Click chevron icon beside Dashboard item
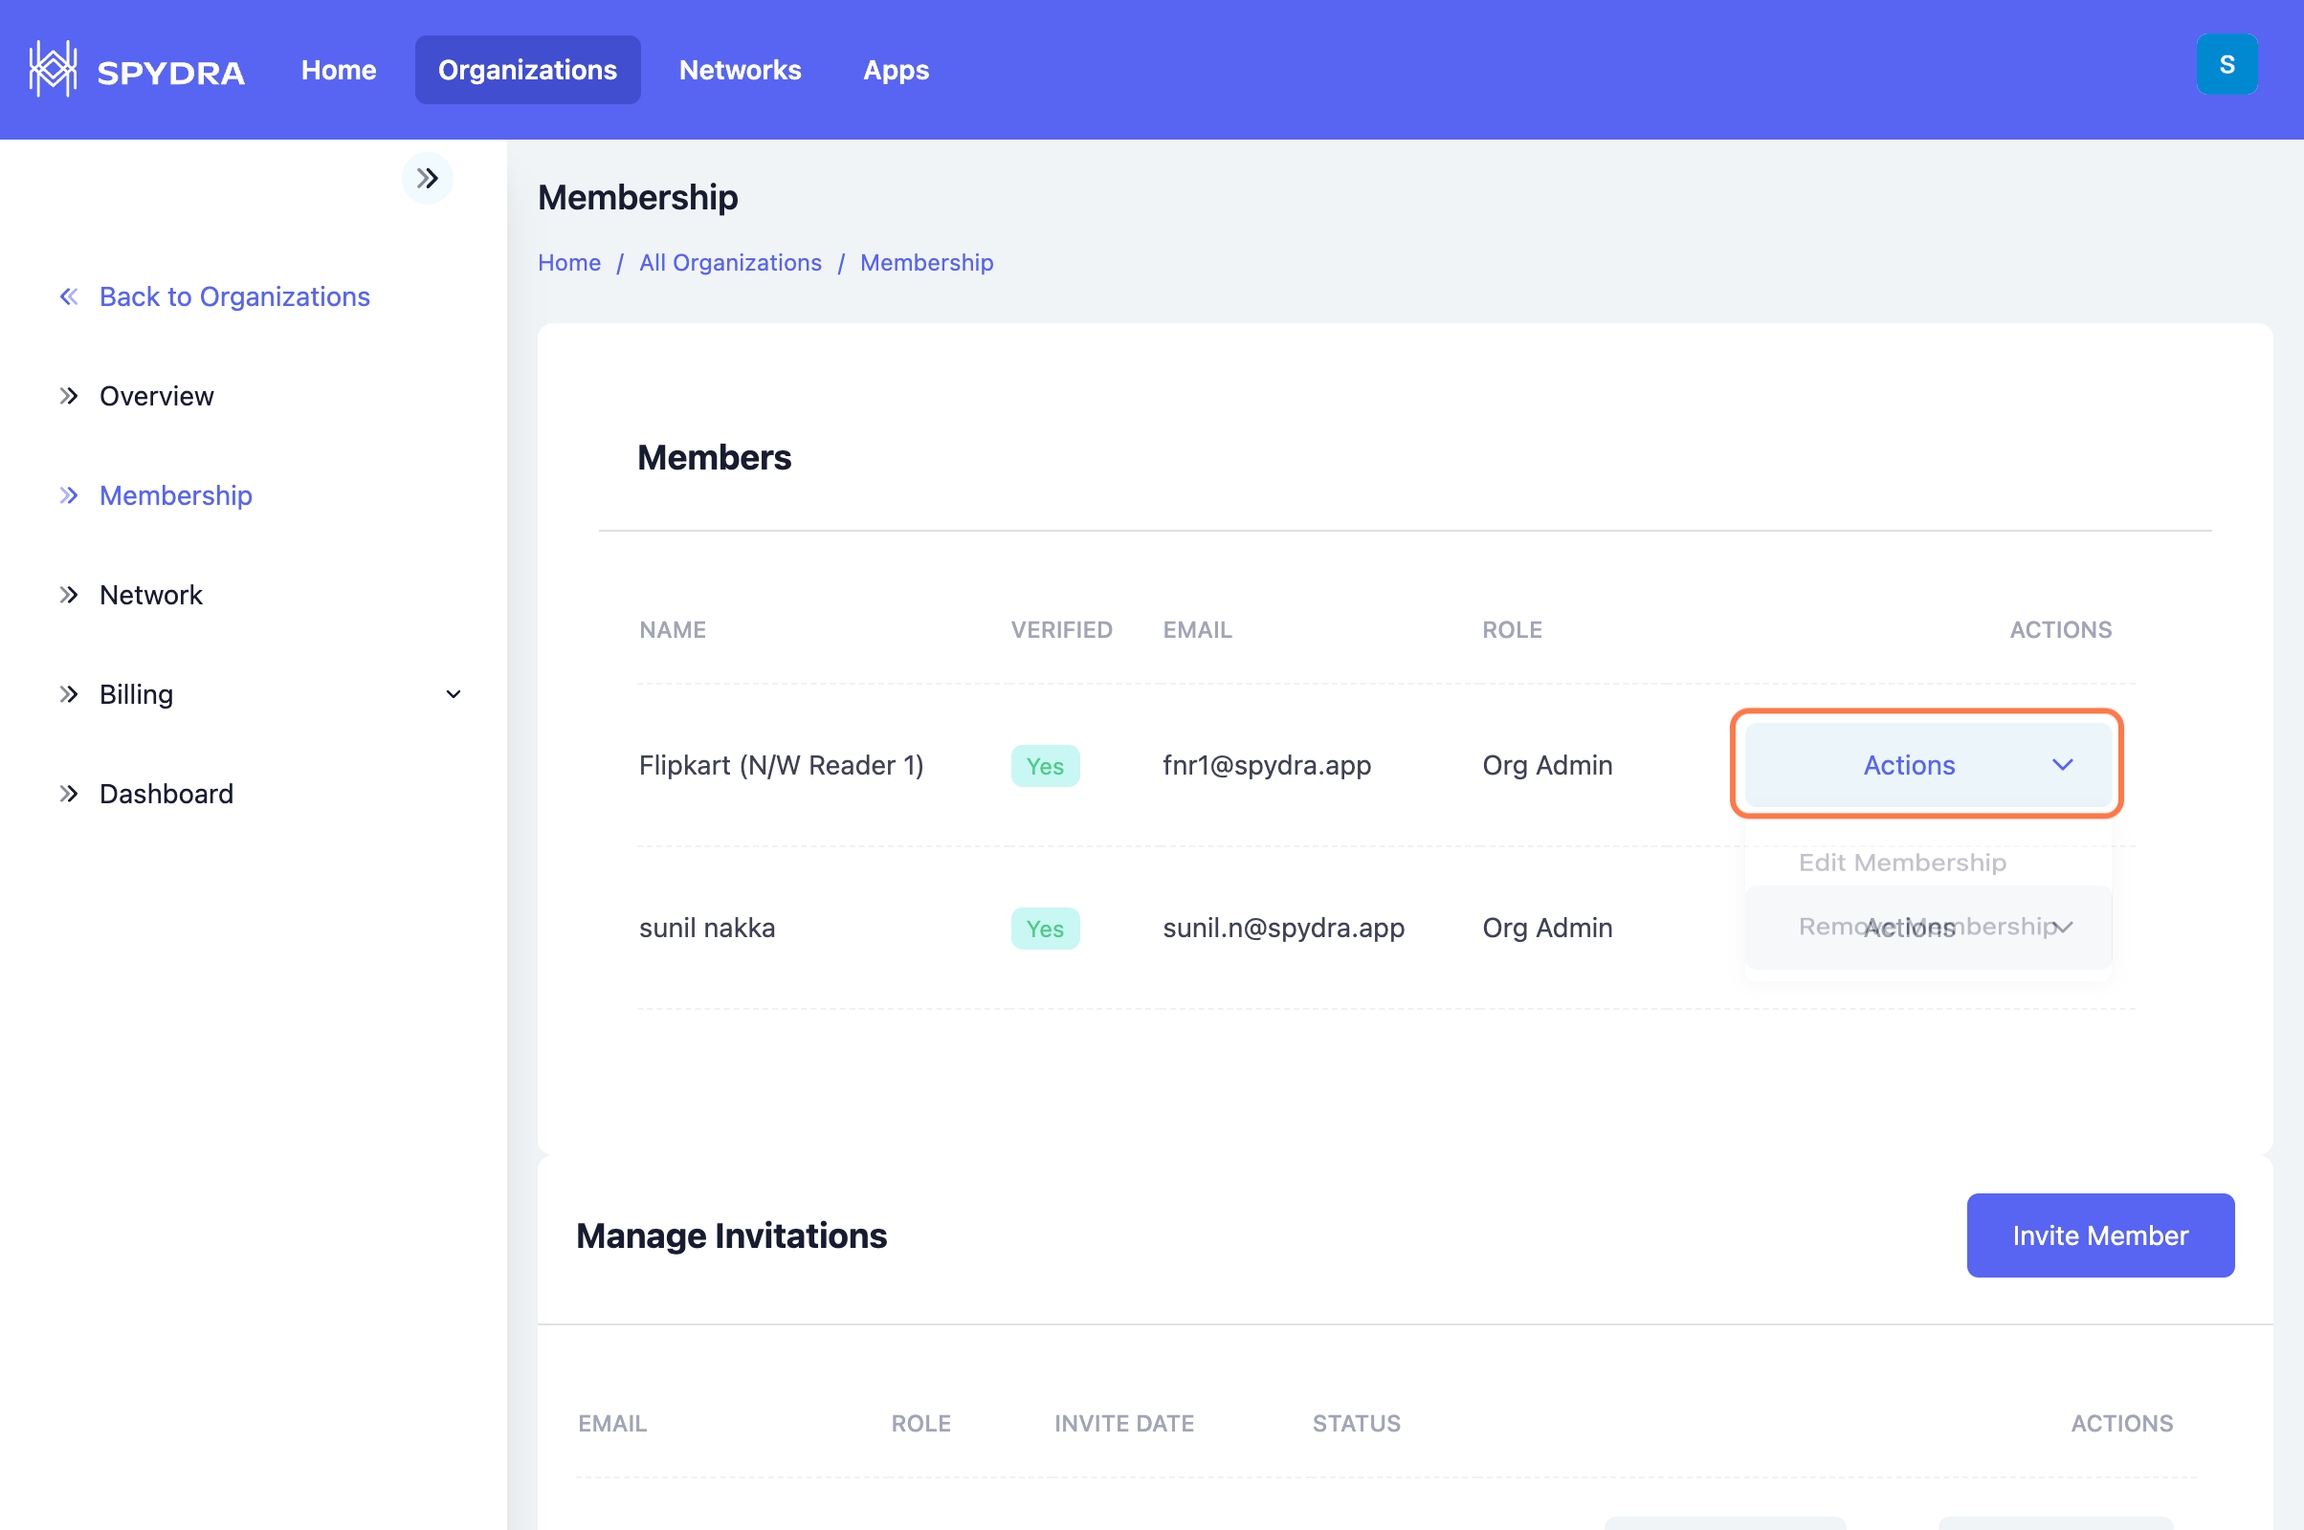The width and height of the screenshot is (2304, 1530). tap(68, 794)
